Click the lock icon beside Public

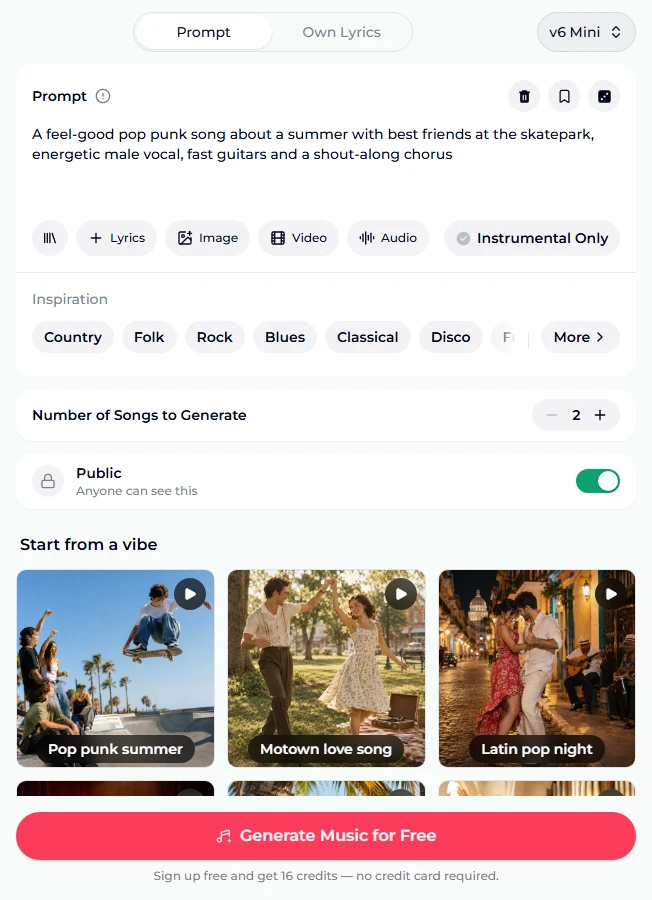tap(48, 481)
